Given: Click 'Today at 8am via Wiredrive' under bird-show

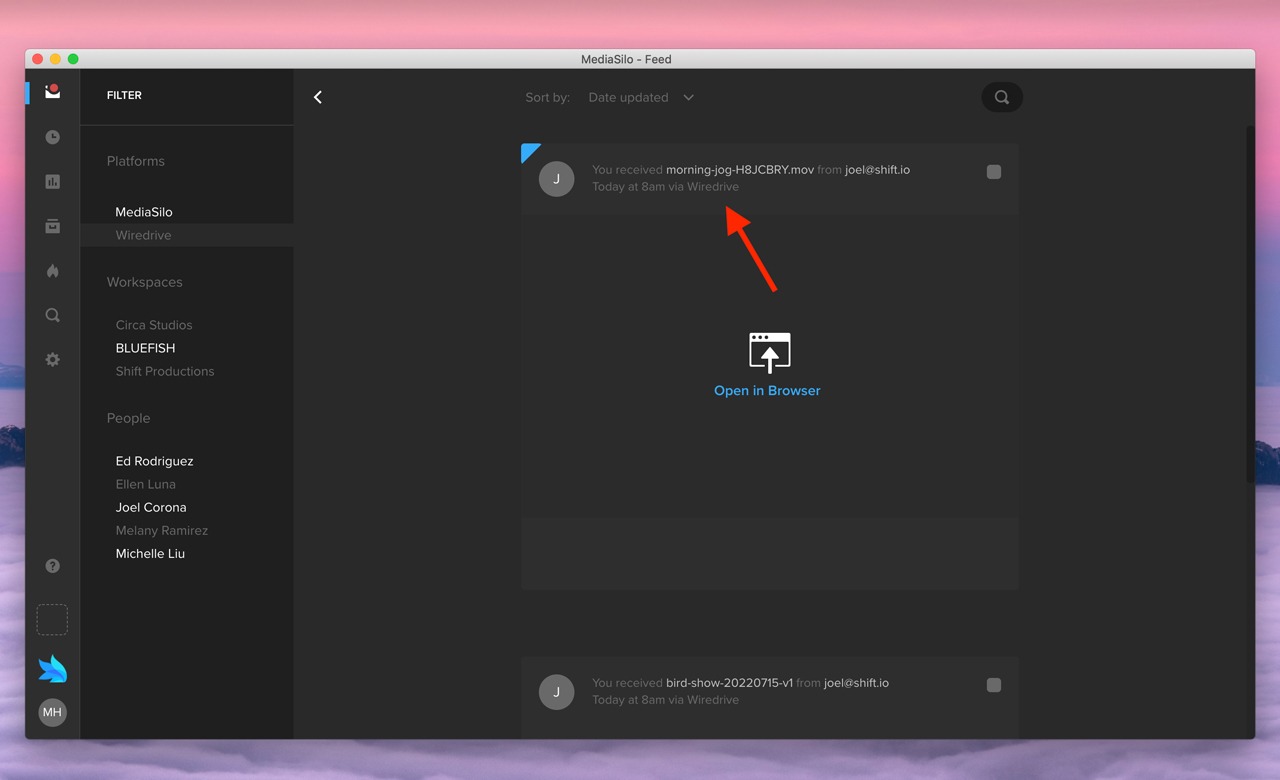Looking at the screenshot, I should [x=666, y=700].
